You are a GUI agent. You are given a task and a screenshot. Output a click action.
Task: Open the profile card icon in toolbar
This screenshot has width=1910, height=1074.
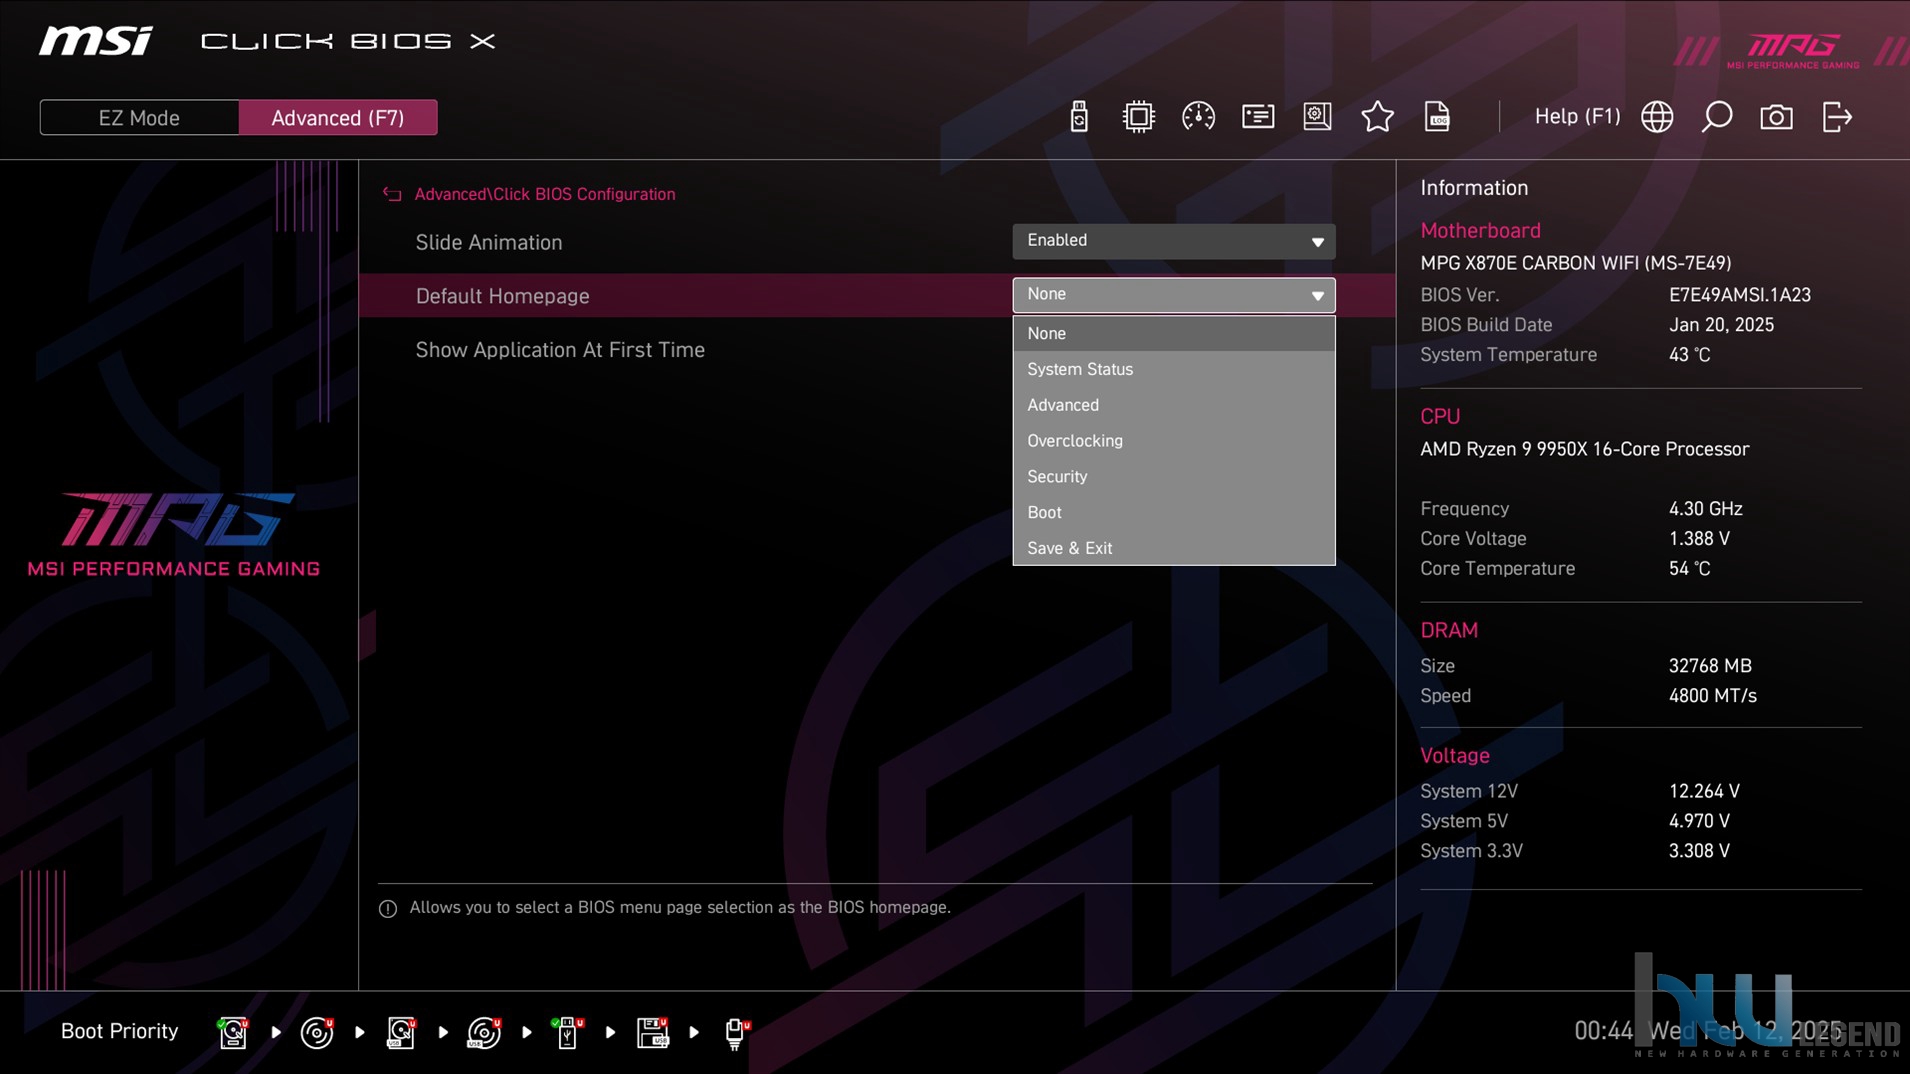click(1258, 117)
